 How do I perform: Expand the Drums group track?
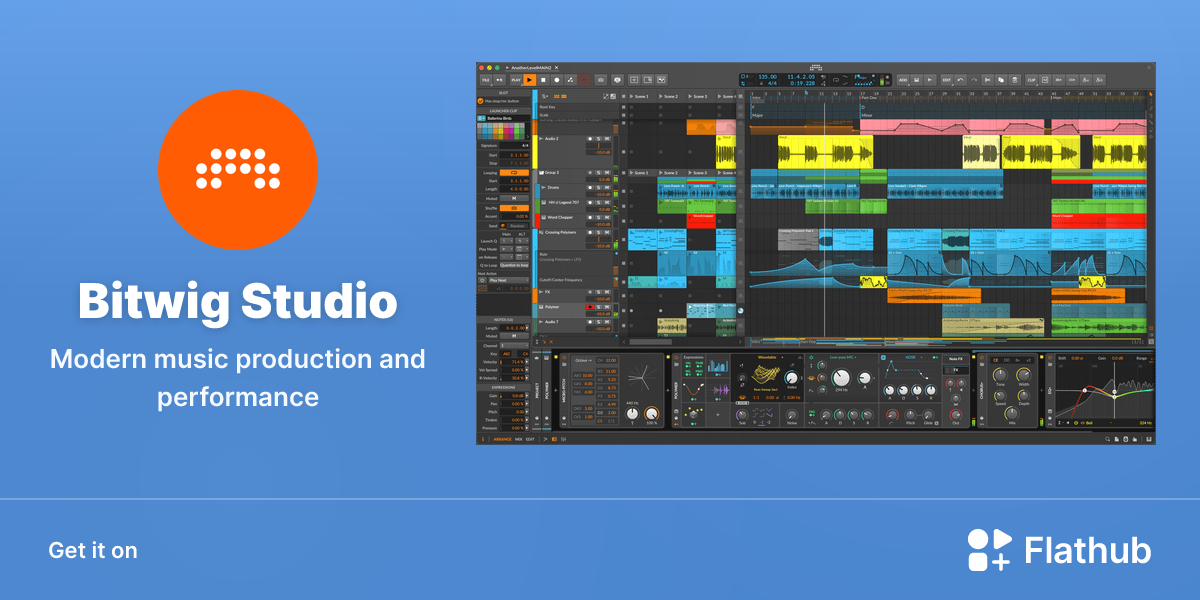coord(543,187)
